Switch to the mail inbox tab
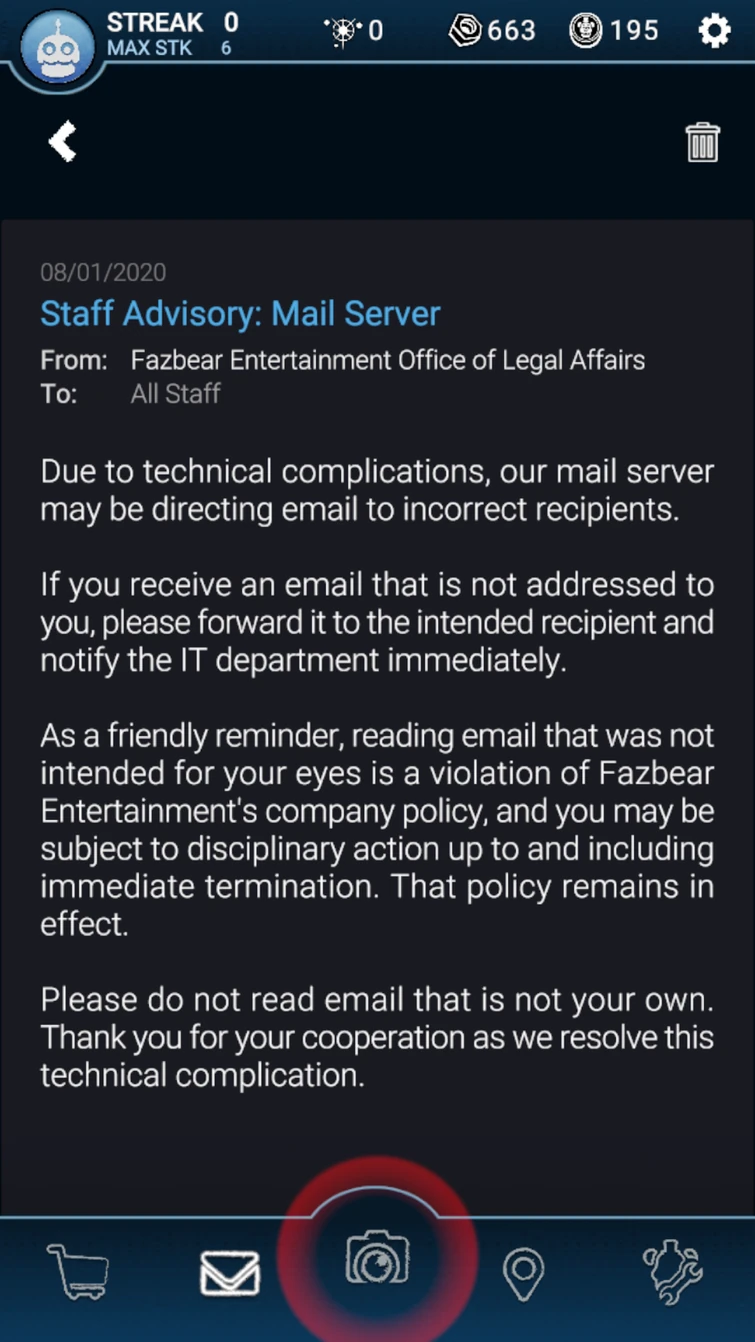The image size is (755, 1342). (230, 1273)
